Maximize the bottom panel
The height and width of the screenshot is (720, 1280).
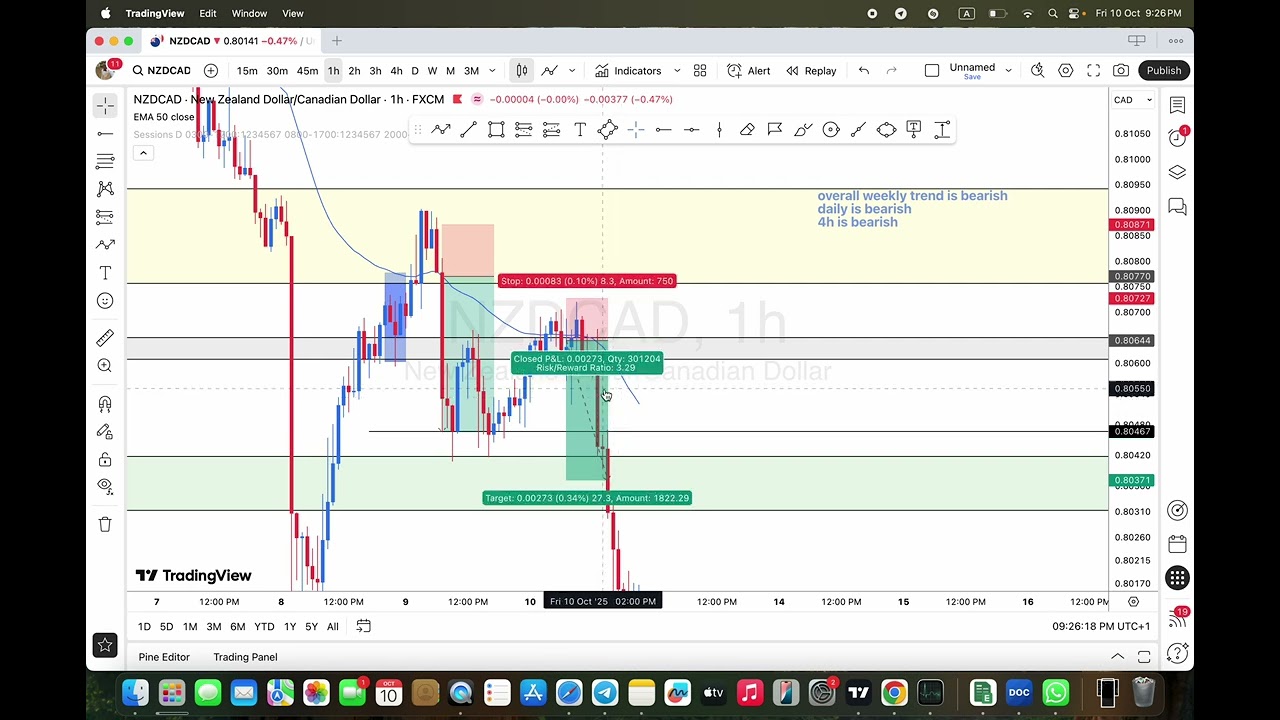pos(1144,657)
